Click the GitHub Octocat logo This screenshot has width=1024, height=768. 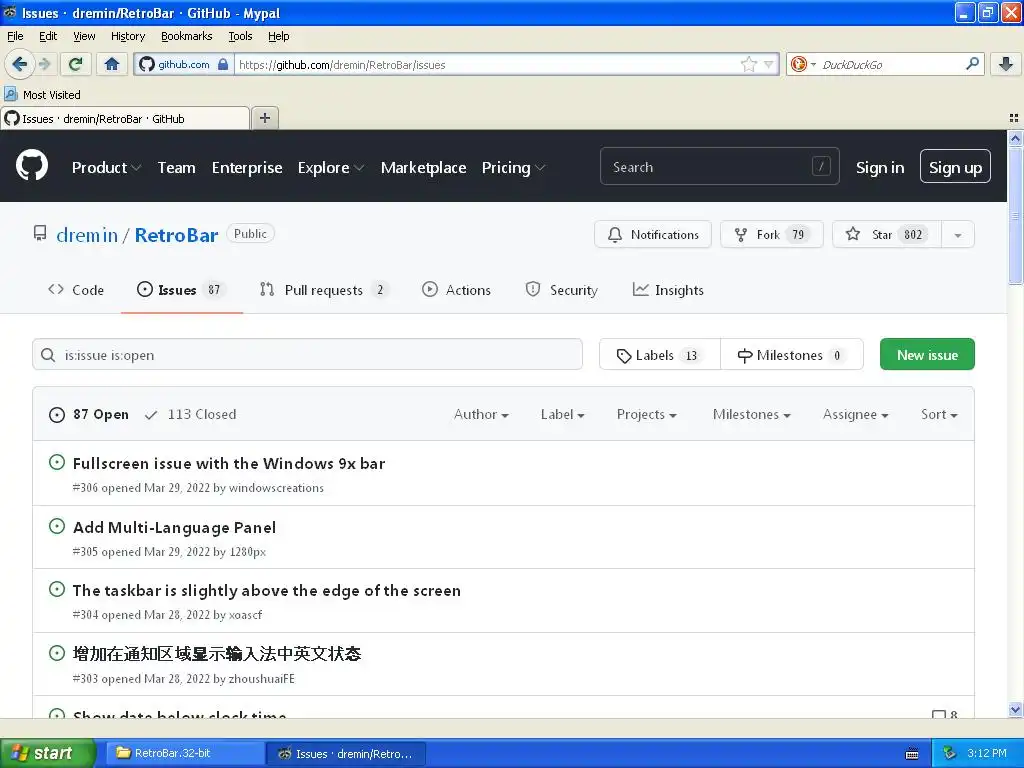tap(31, 165)
